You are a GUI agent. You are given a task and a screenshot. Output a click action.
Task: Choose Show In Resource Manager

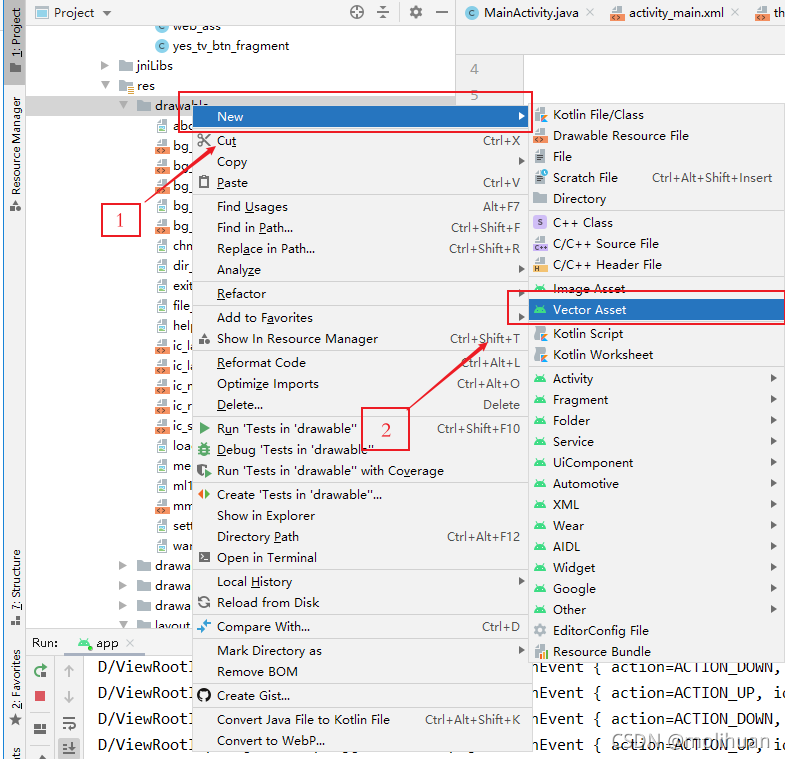click(360, 338)
